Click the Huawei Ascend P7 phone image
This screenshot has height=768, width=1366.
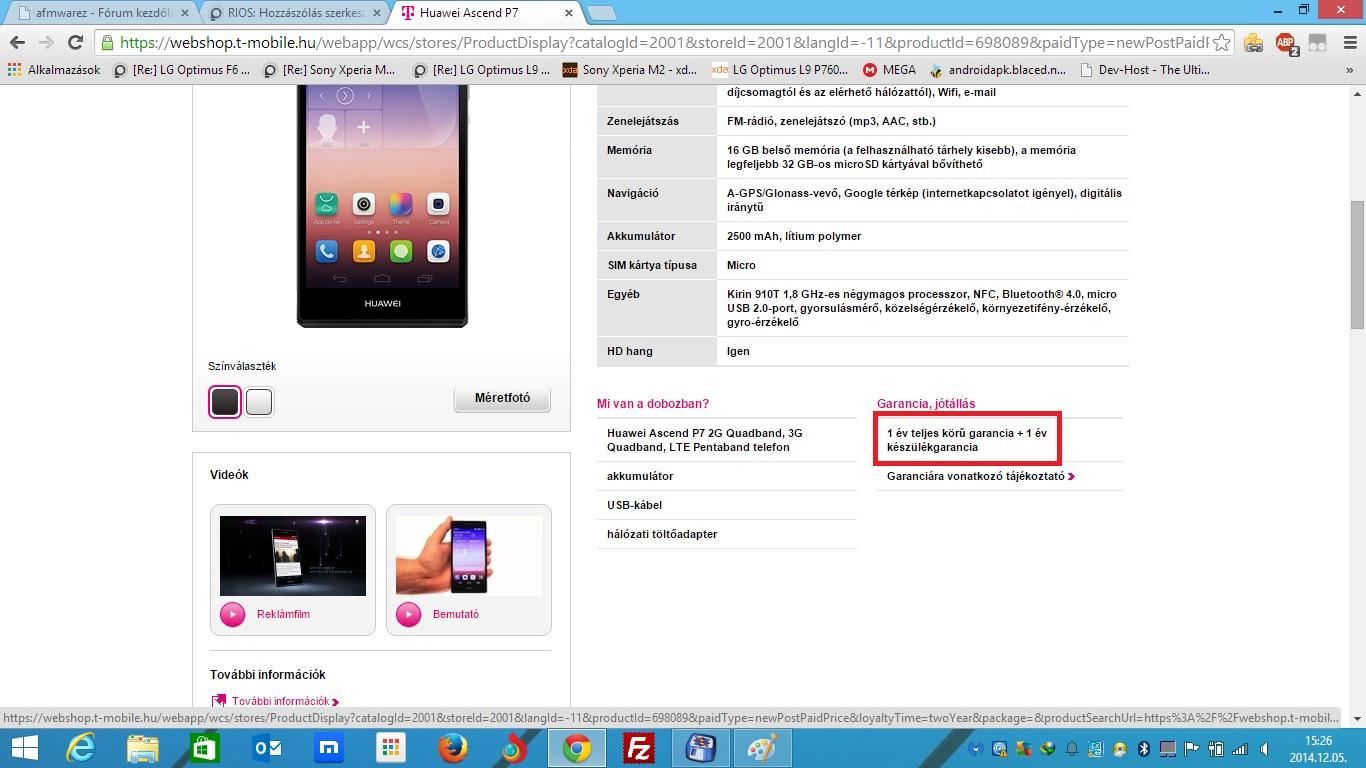[x=382, y=207]
